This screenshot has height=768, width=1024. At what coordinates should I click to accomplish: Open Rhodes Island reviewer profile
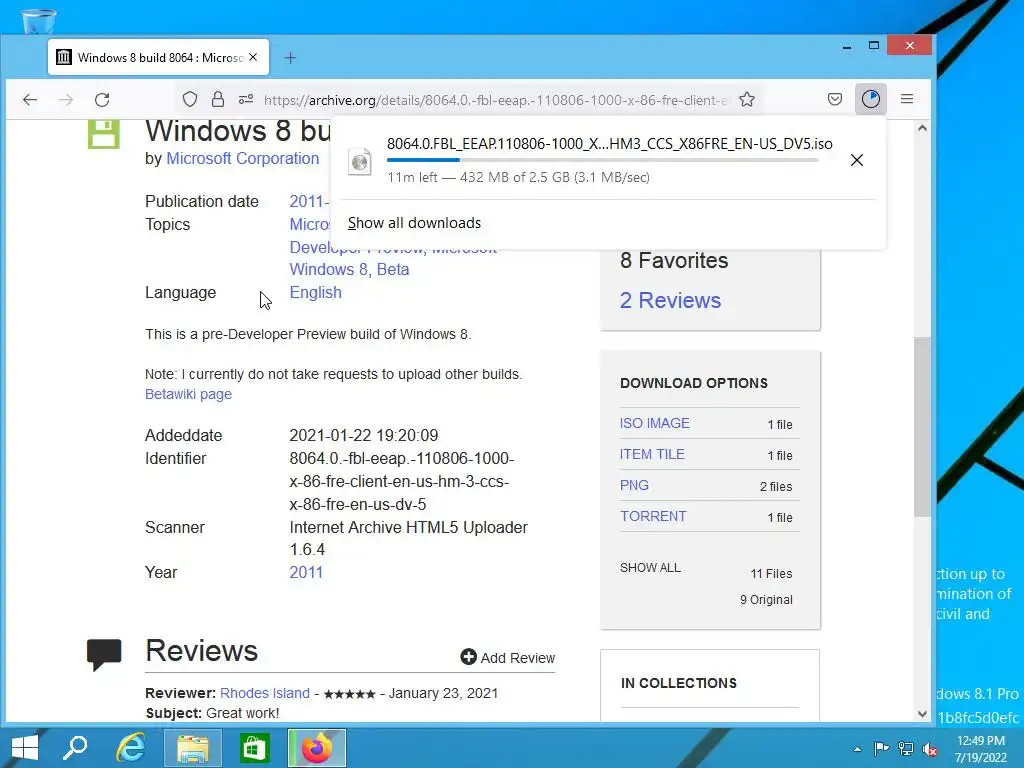[x=264, y=694]
